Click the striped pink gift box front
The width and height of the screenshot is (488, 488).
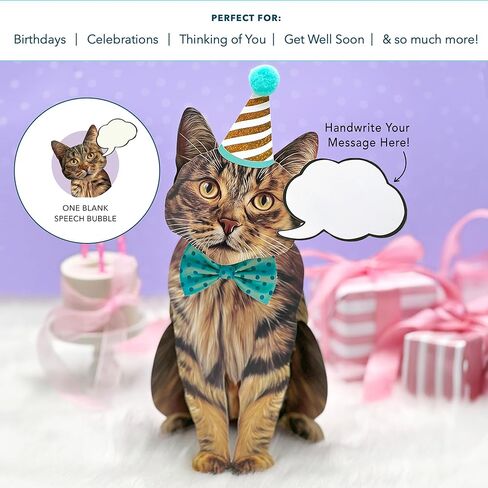443,365
